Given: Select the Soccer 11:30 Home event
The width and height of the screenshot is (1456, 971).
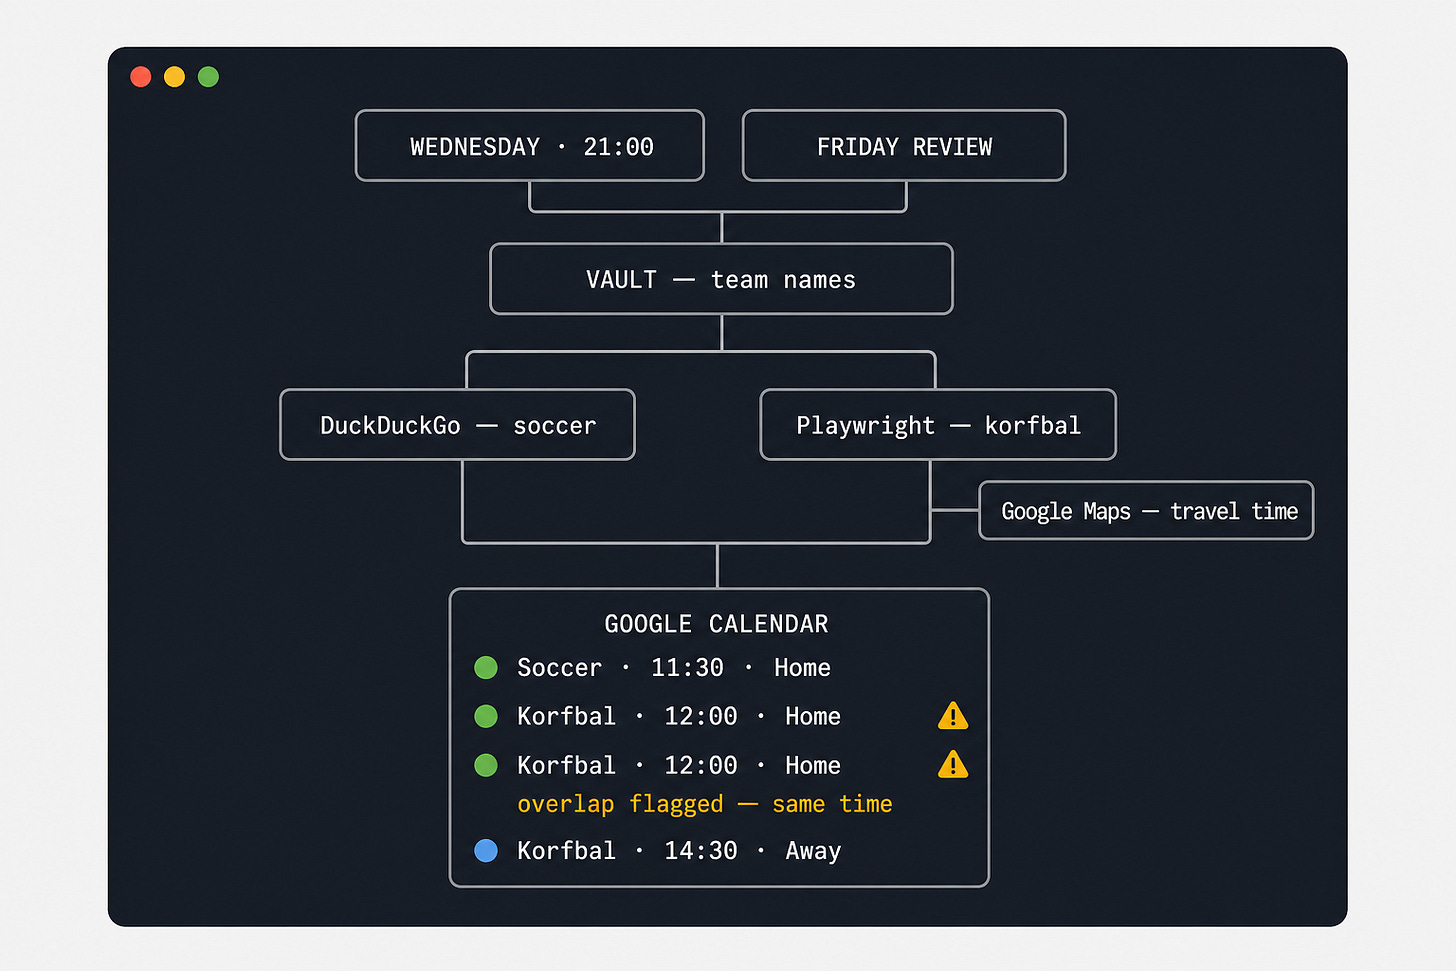Looking at the screenshot, I should (x=674, y=667).
